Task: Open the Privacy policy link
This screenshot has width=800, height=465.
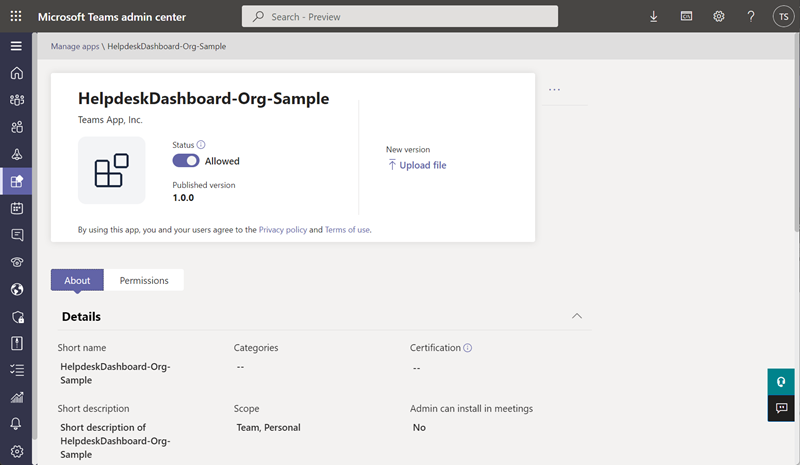Action: (x=283, y=230)
